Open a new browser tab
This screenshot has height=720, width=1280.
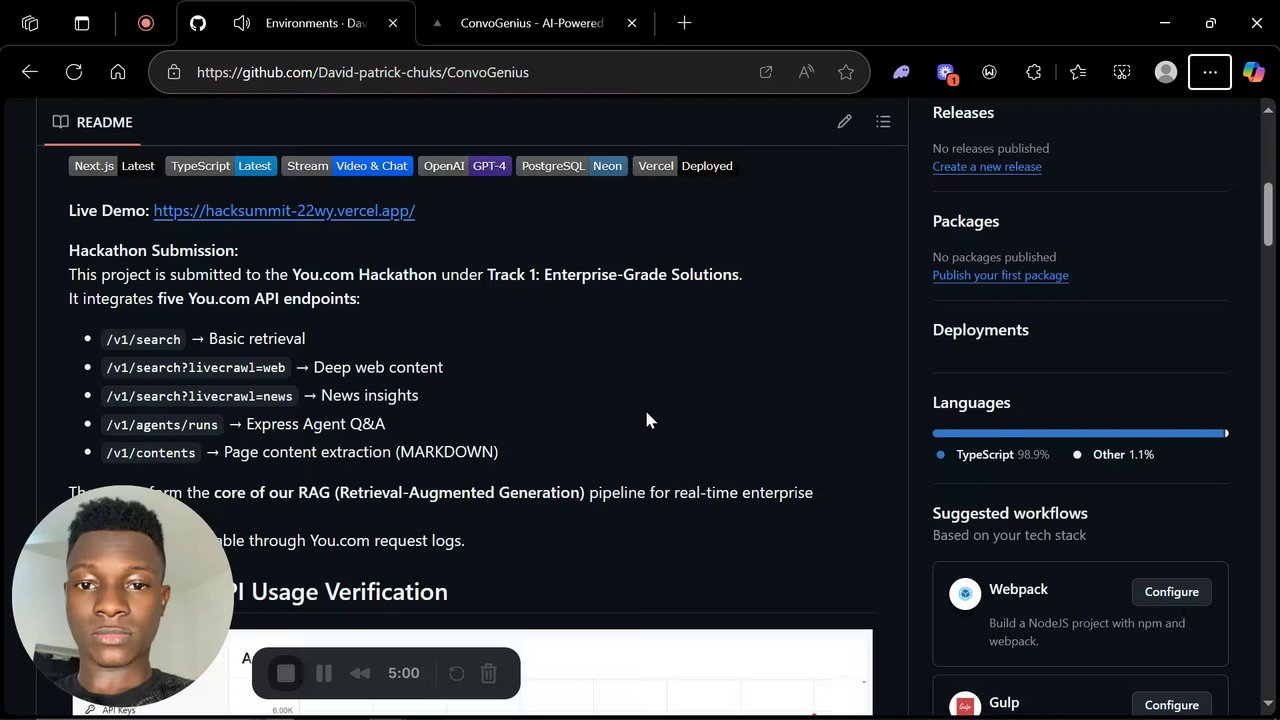pyautogui.click(x=684, y=23)
